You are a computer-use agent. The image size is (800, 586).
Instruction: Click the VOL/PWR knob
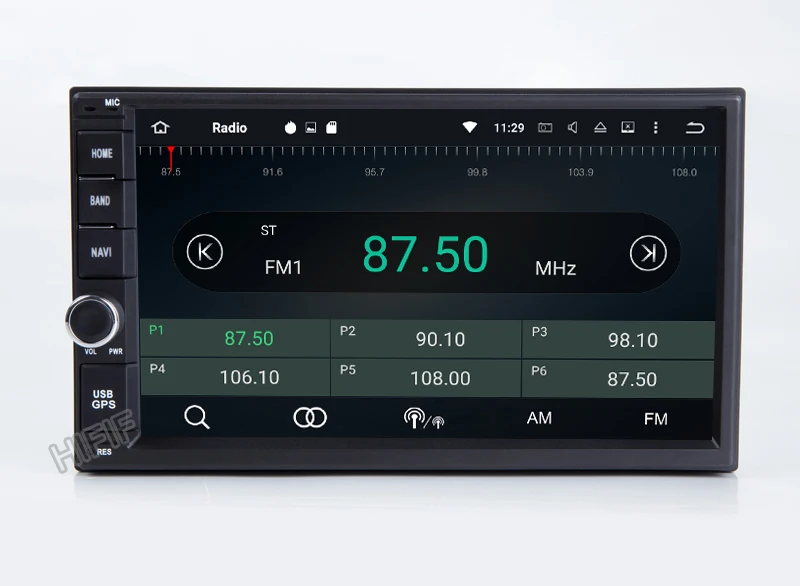click(x=93, y=320)
